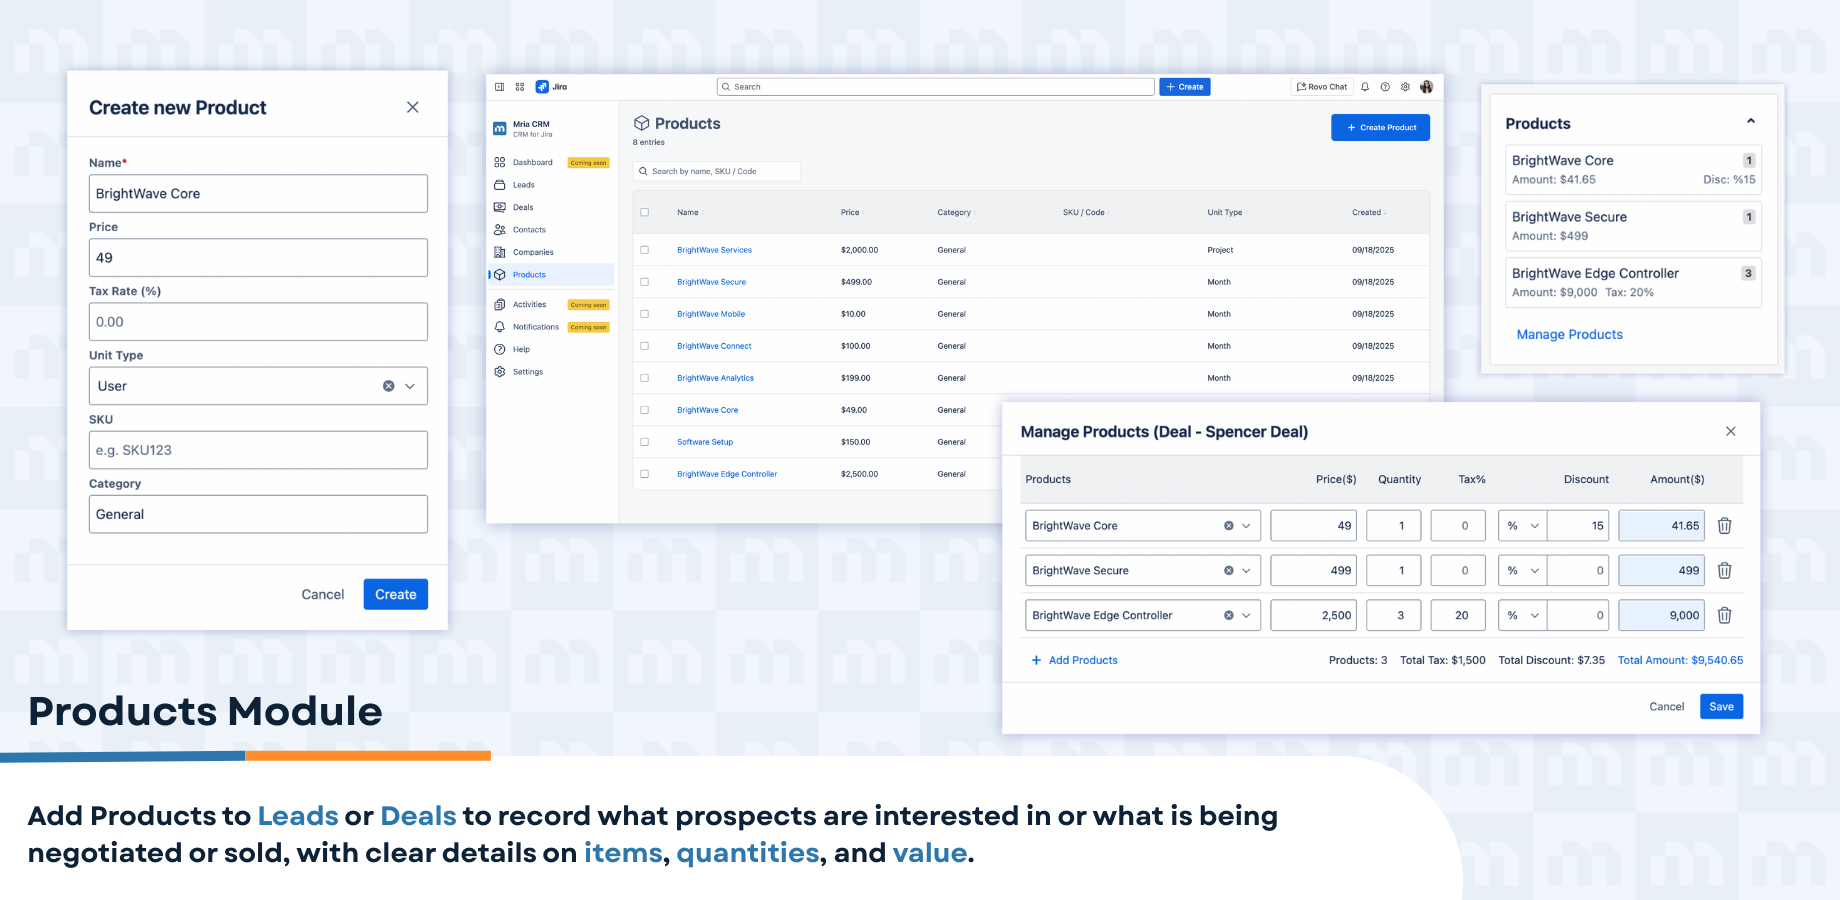
Task: Open Settings in the CRM sidebar
Action: click(x=528, y=372)
